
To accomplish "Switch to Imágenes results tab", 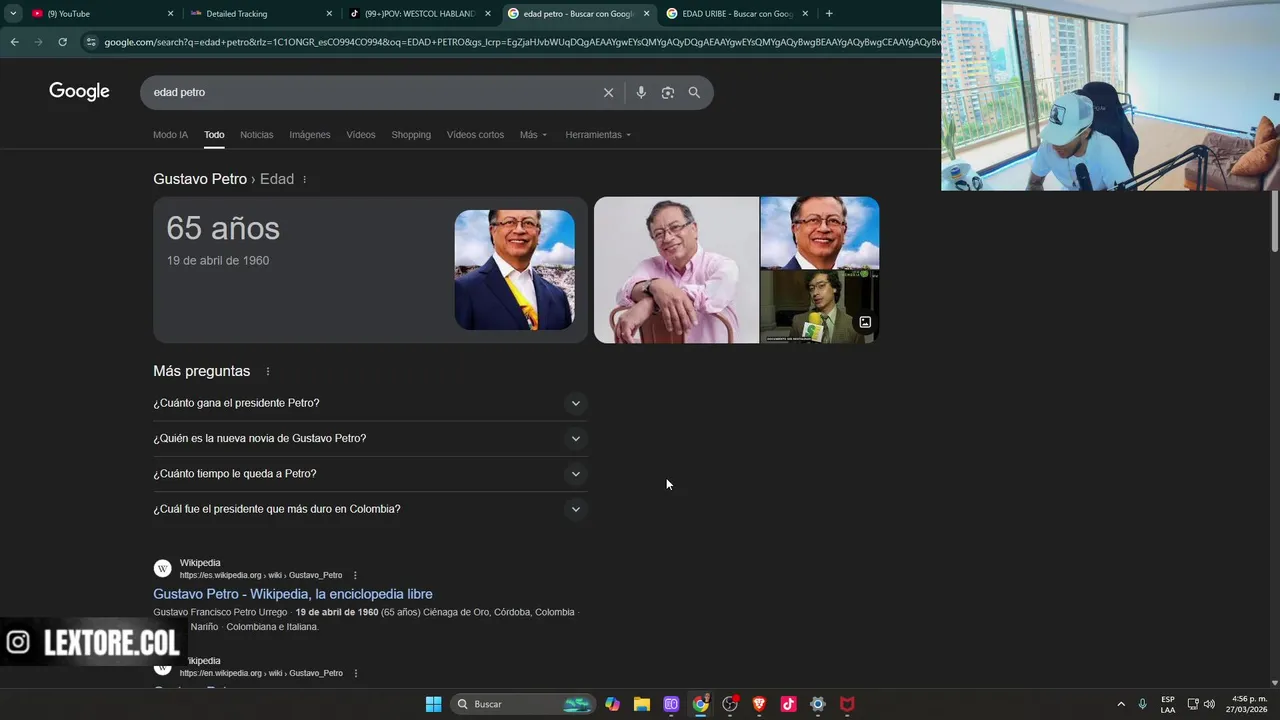I will (310, 135).
